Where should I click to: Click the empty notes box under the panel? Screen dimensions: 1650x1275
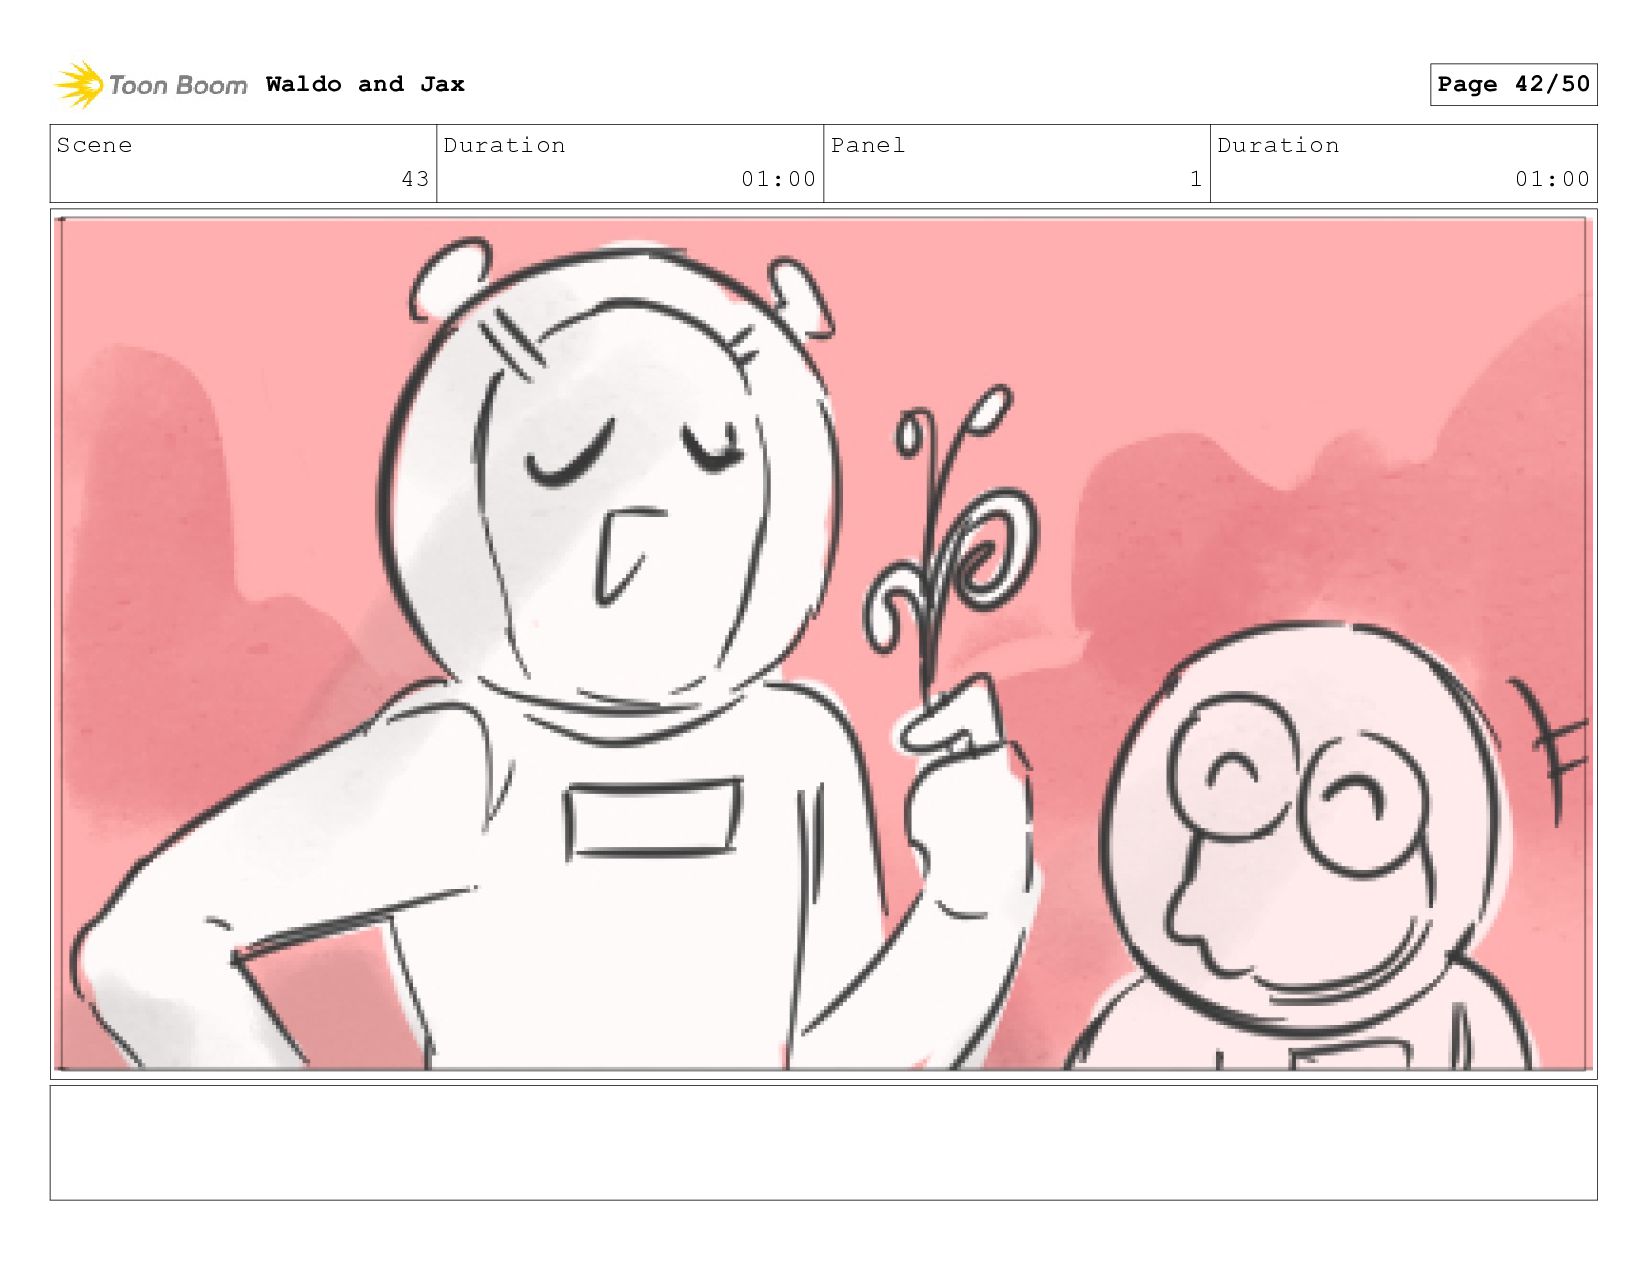click(x=823, y=1143)
